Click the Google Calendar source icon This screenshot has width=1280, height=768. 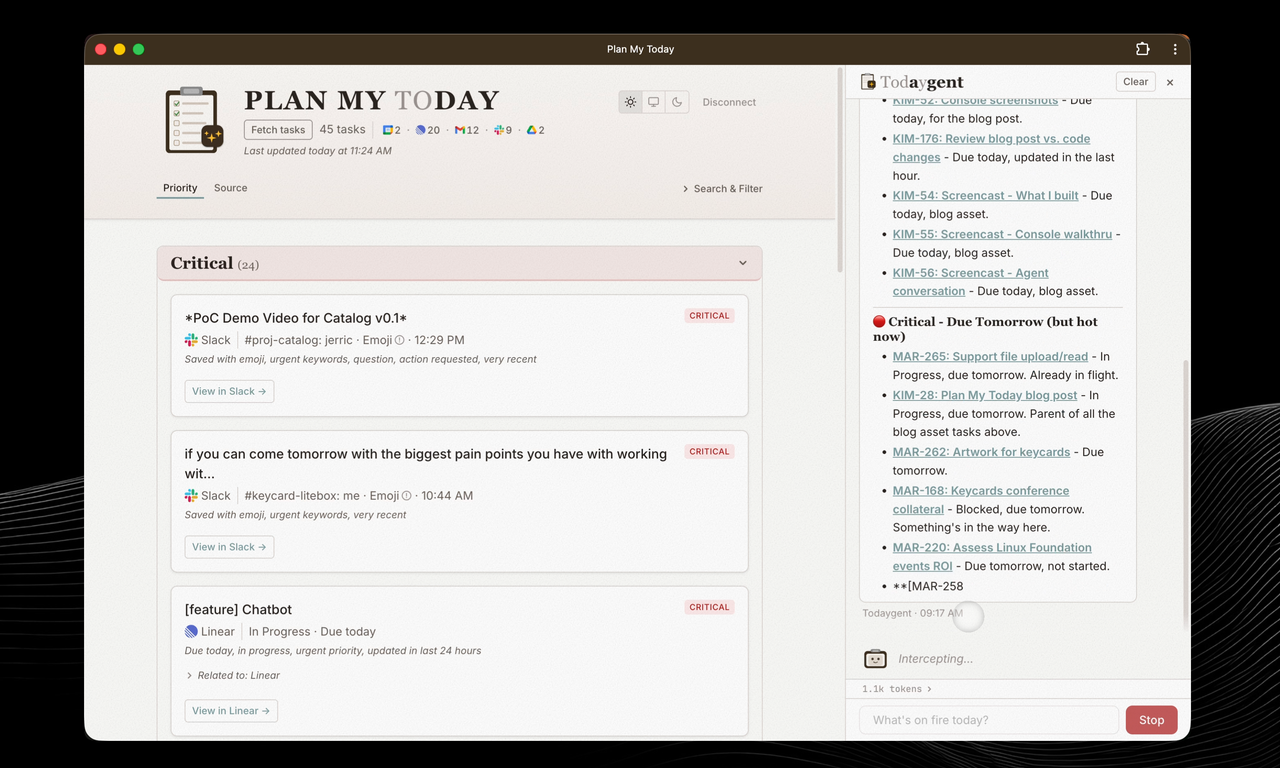click(x=388, y=130)
